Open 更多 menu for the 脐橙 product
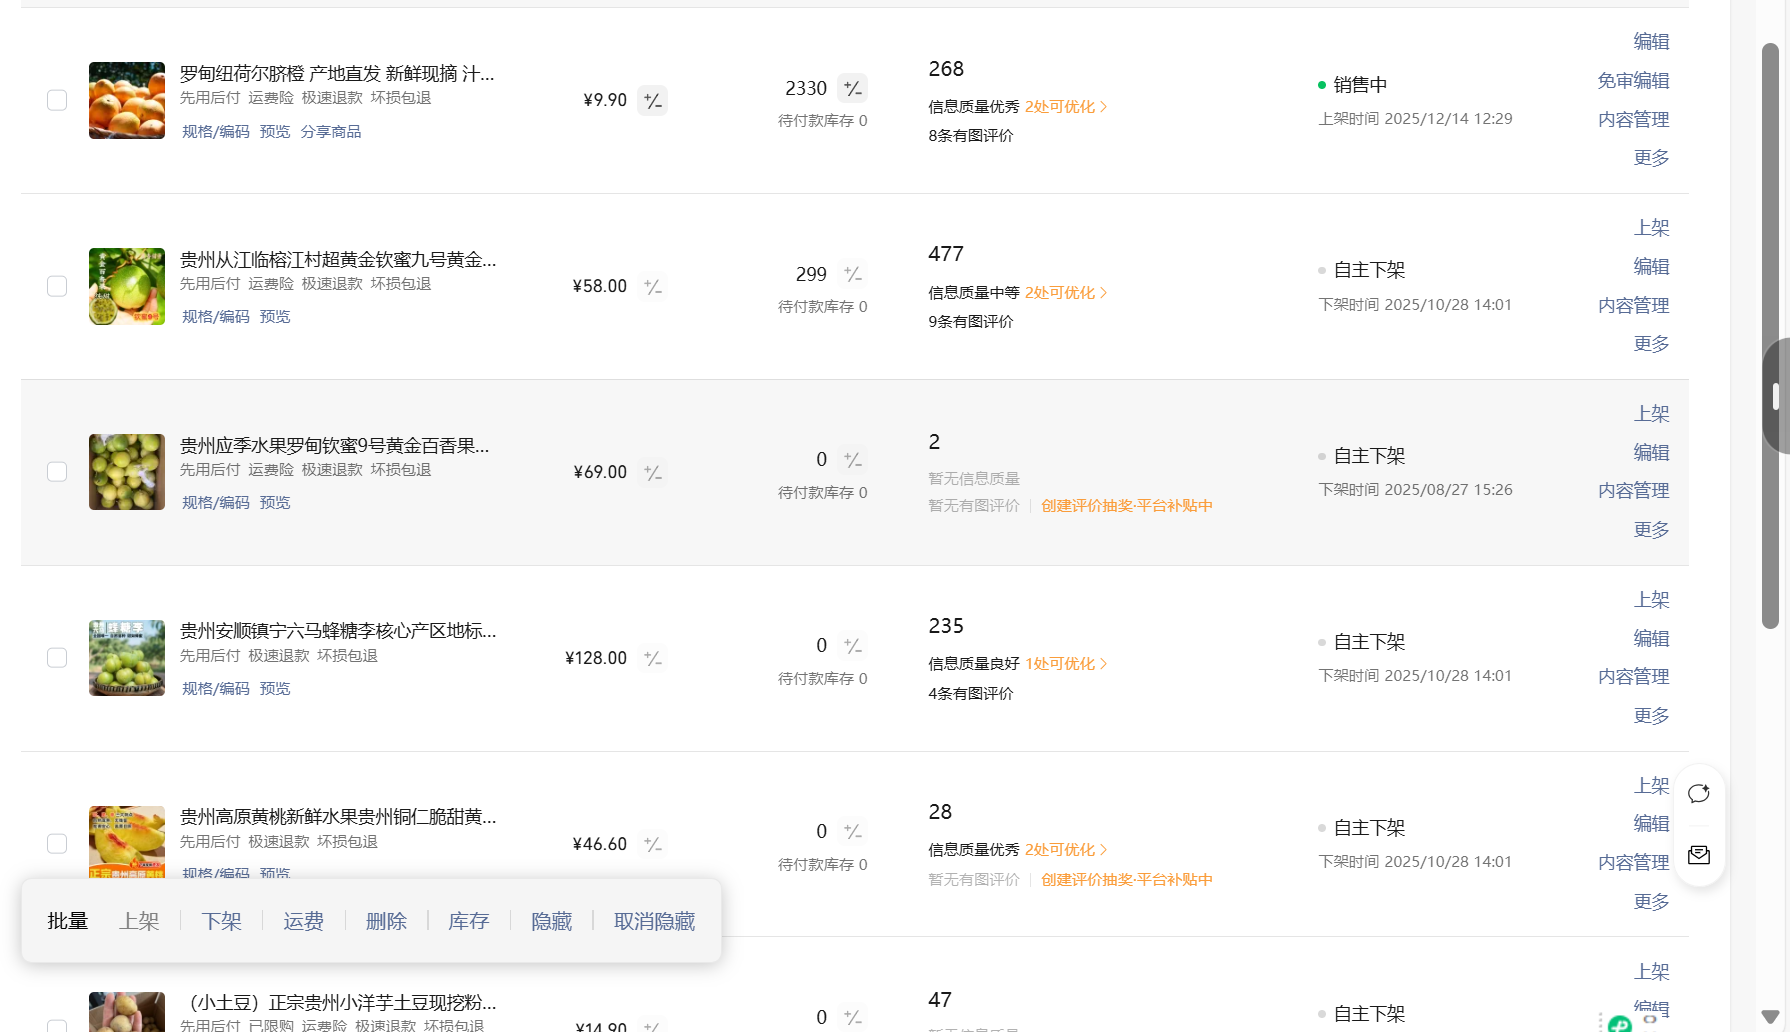The image size is (1790, 1032). point(1651,158)
